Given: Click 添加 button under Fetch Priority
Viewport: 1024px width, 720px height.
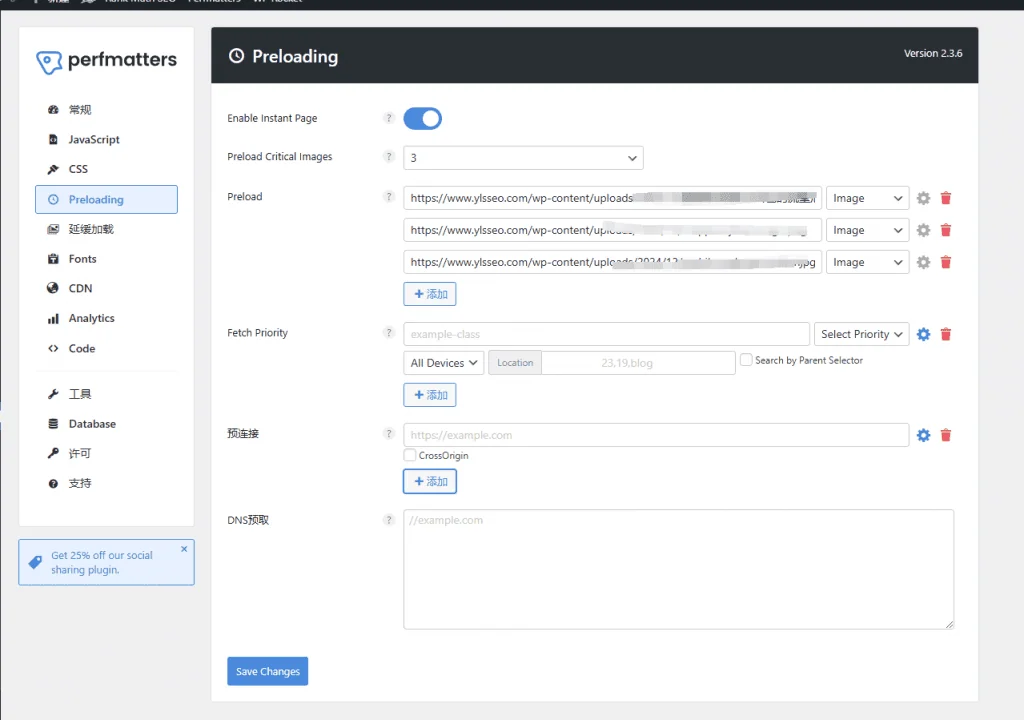Looking at the screenshot, I should click(430, 395).
